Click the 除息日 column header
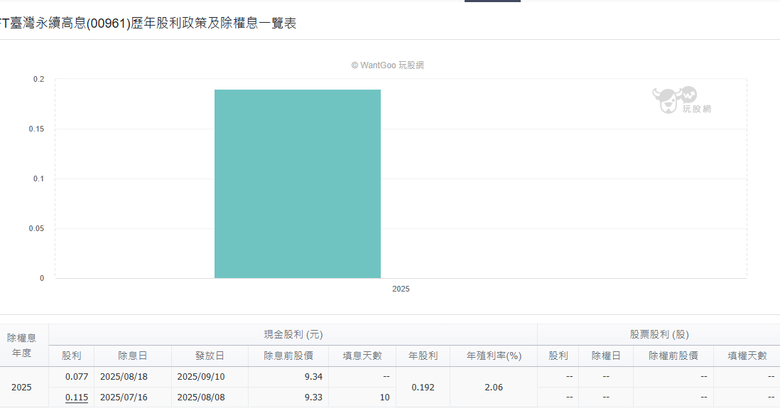The image size is (780, 416). point(132,356)
